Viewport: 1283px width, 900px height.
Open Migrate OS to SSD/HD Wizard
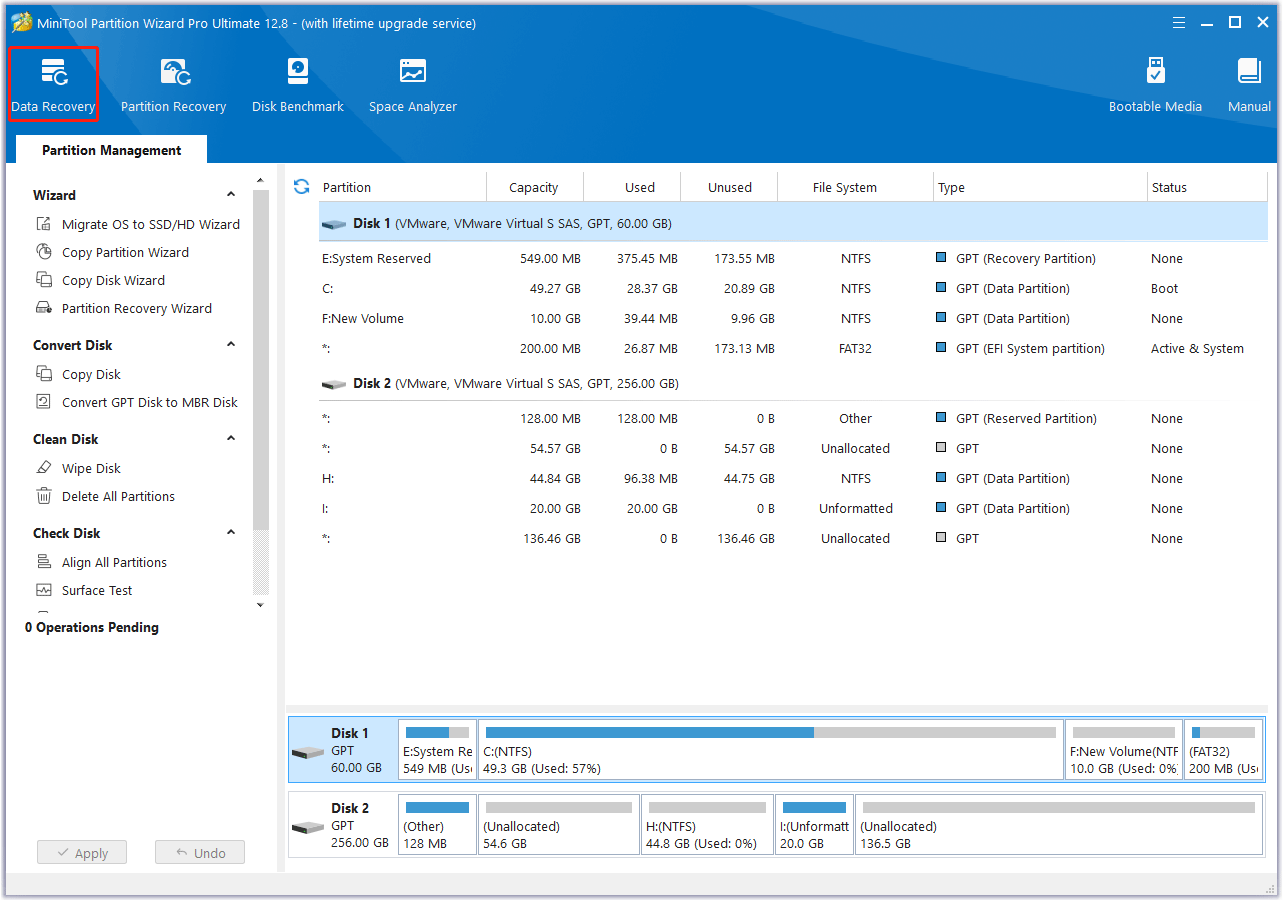point(147,223)
